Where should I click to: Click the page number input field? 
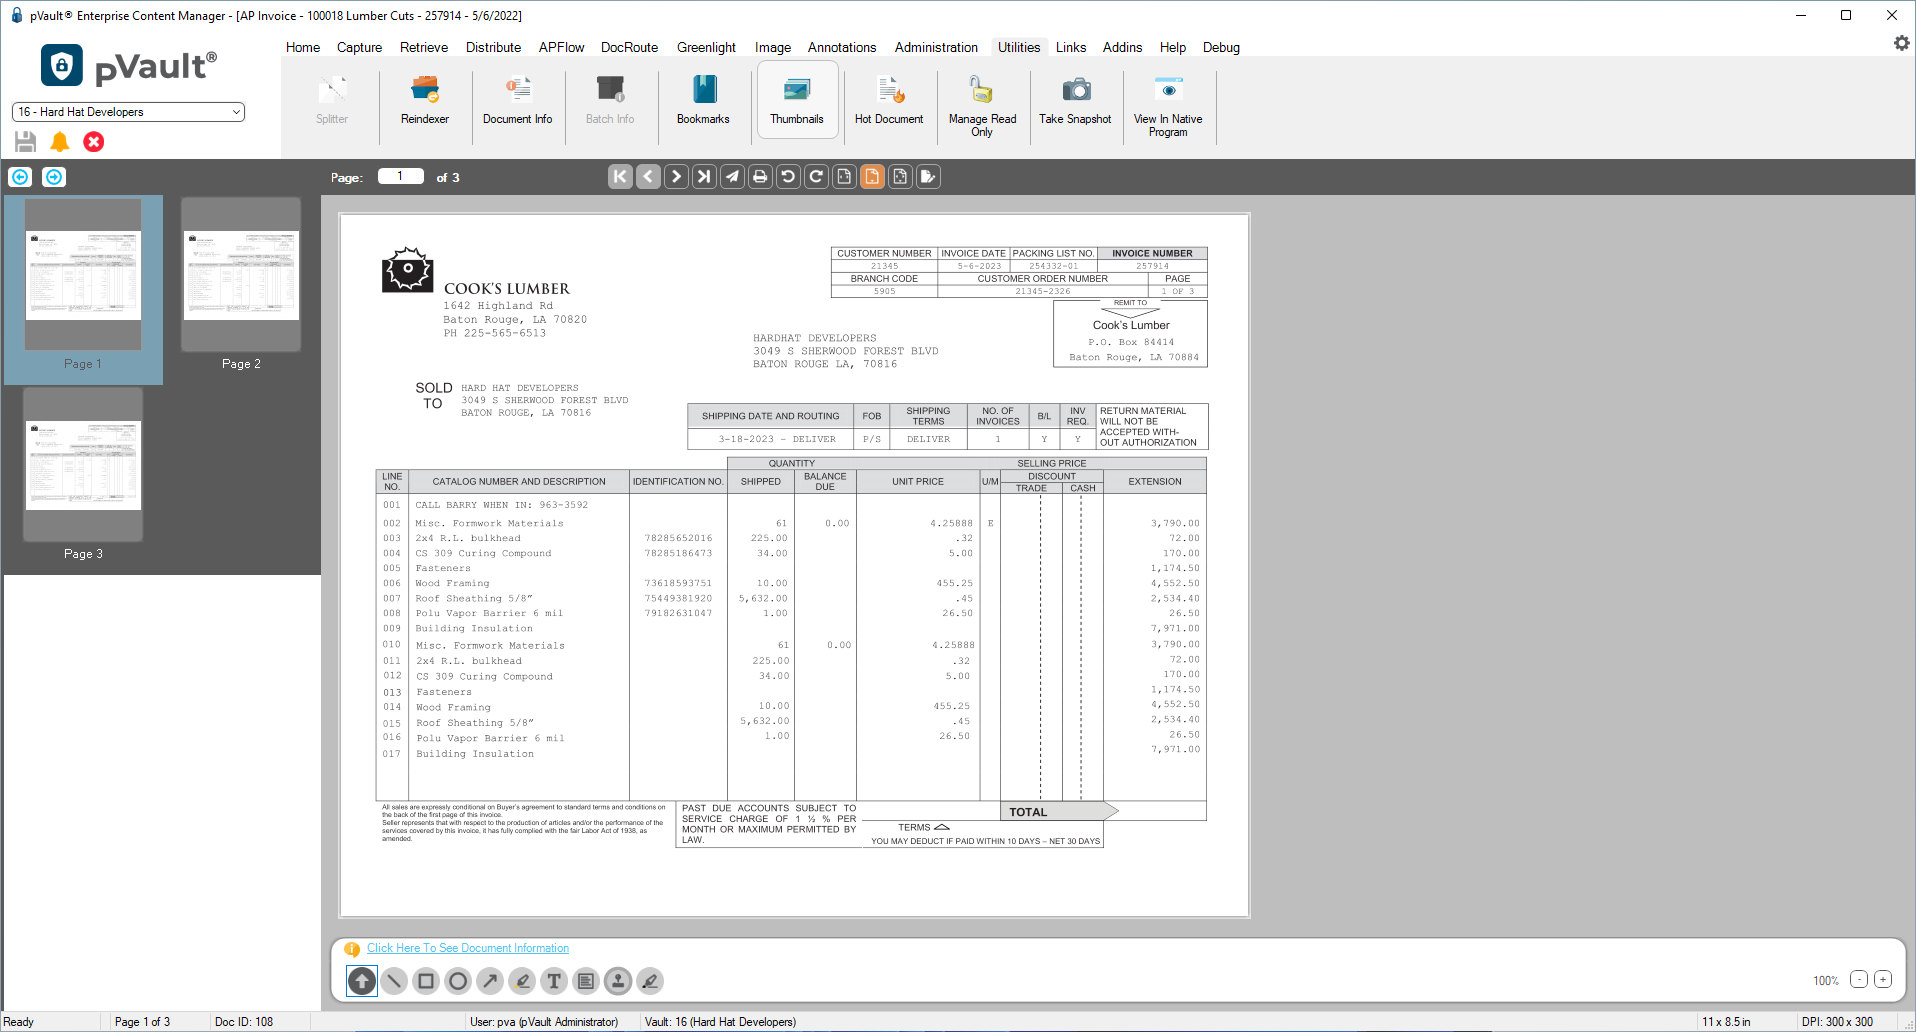point(400,177)
